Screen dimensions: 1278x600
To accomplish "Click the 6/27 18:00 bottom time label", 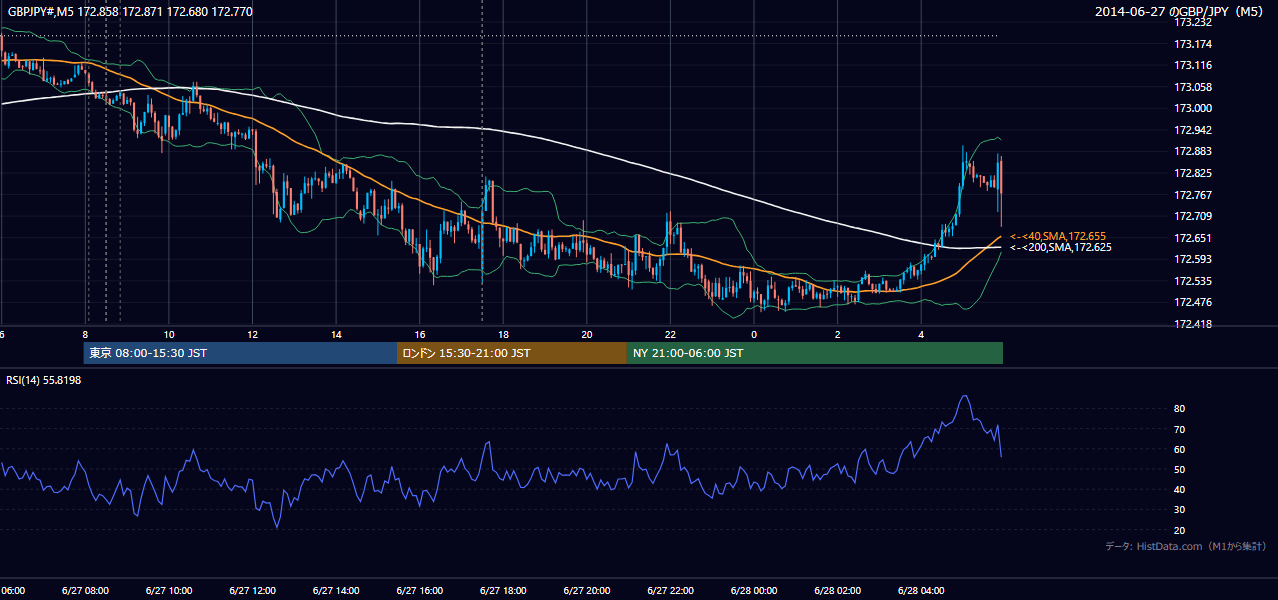I will point(503,591).
